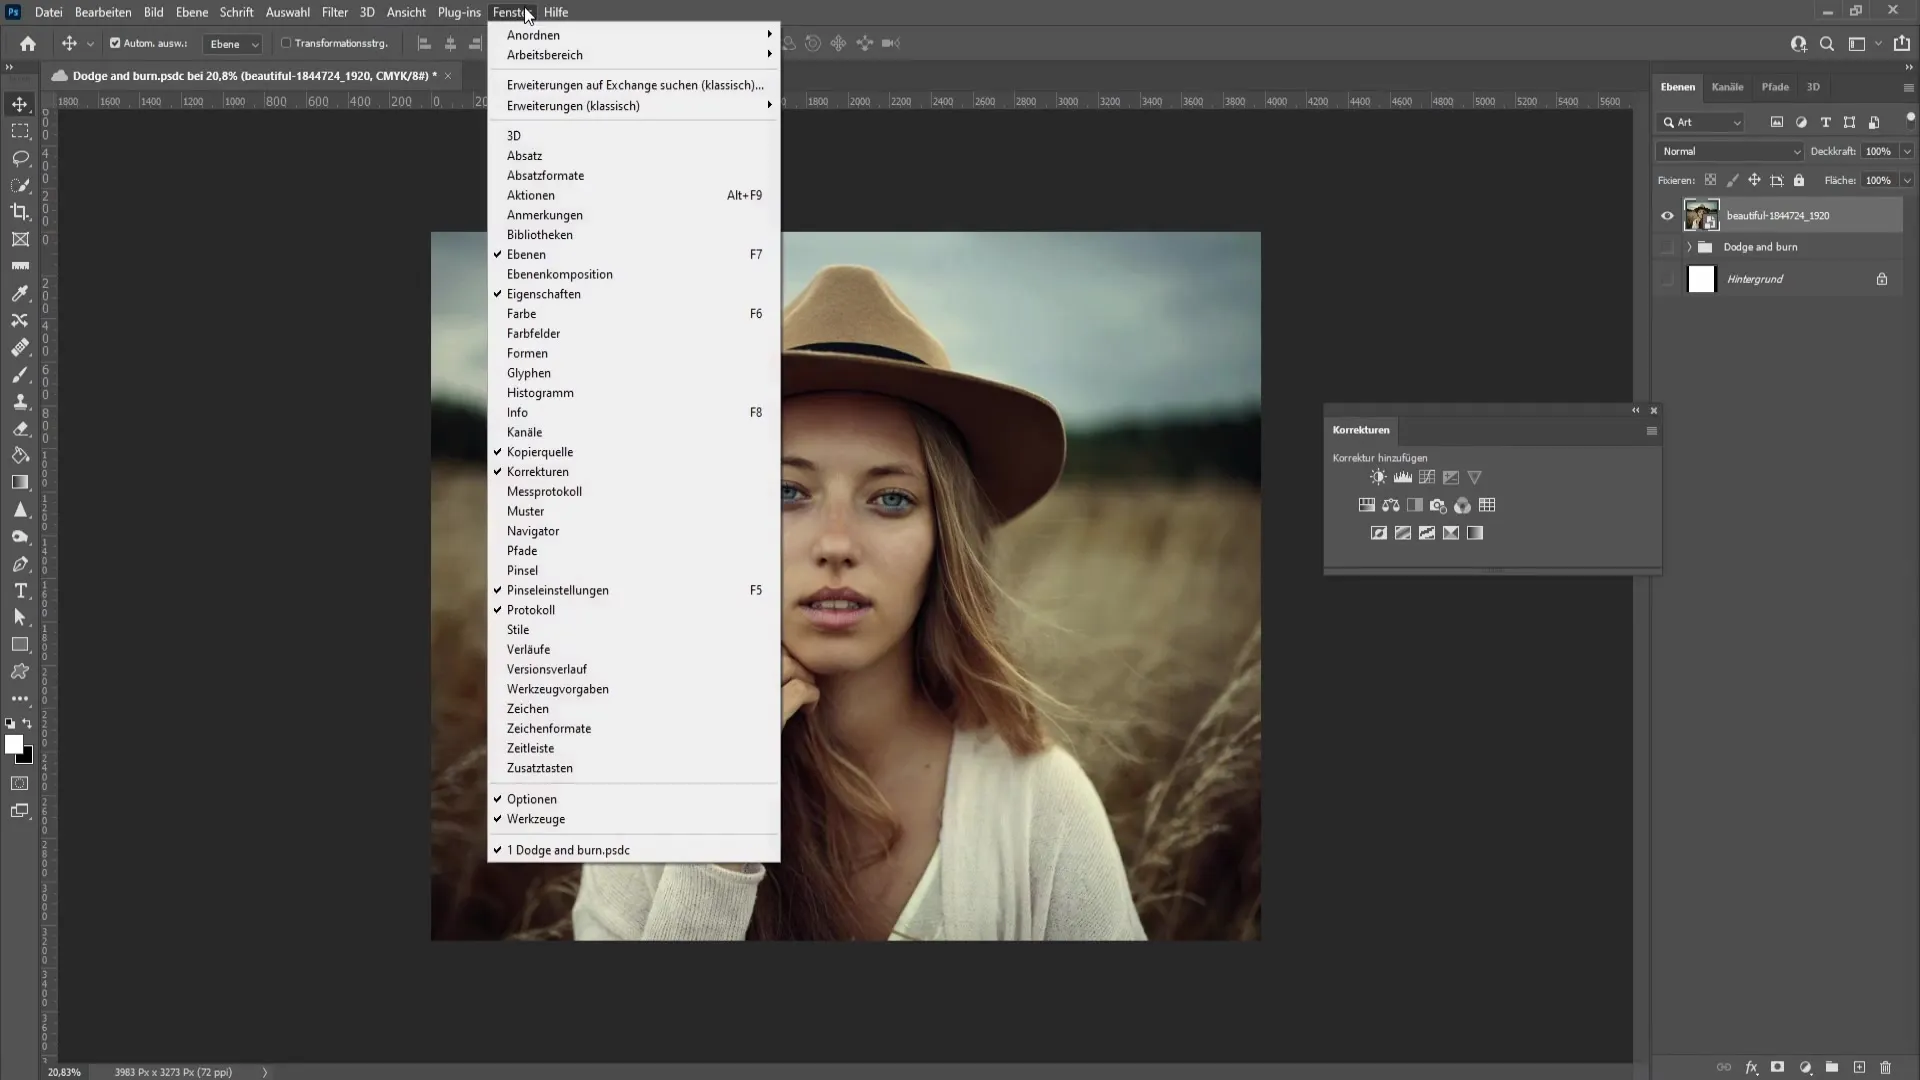Click on Korrekturen menu item
Viewport: 1920px width, 1080px height.
[537, 471]
